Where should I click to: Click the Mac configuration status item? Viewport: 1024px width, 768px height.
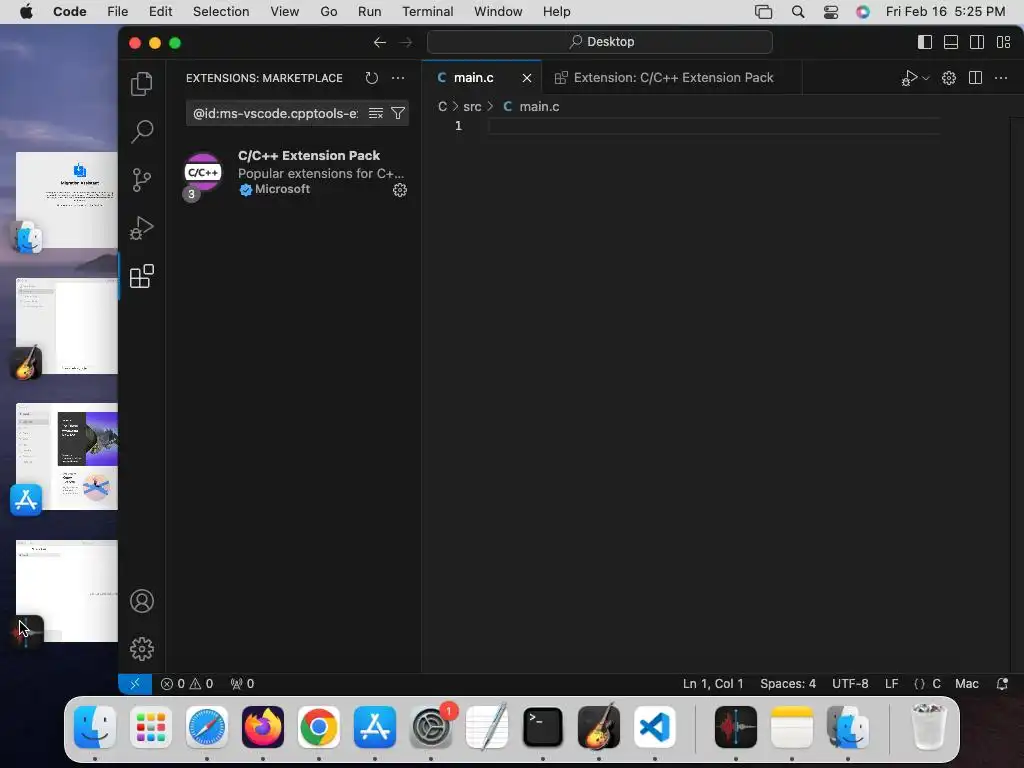coord(967,684)
